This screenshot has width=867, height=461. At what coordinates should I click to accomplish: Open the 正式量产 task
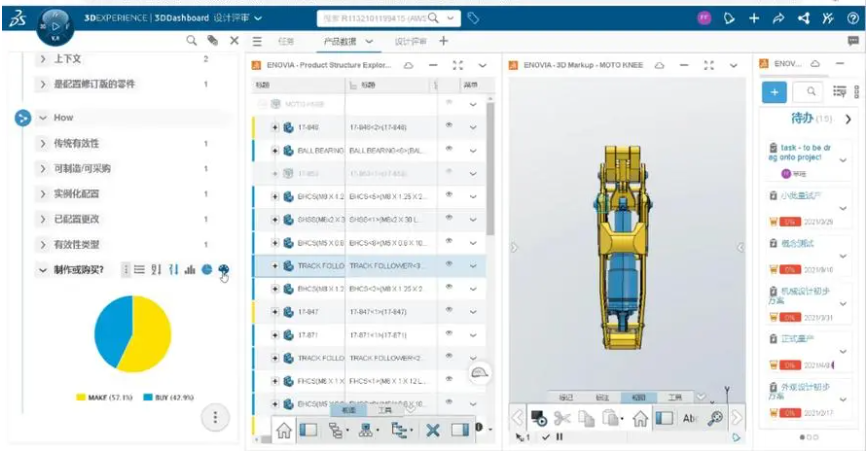tap(797, 338)
